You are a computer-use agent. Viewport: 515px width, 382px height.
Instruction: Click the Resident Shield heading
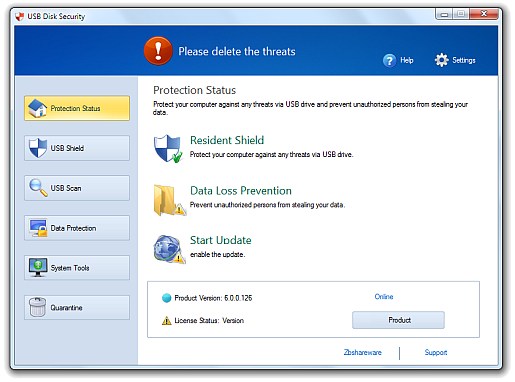pos(227,140)
